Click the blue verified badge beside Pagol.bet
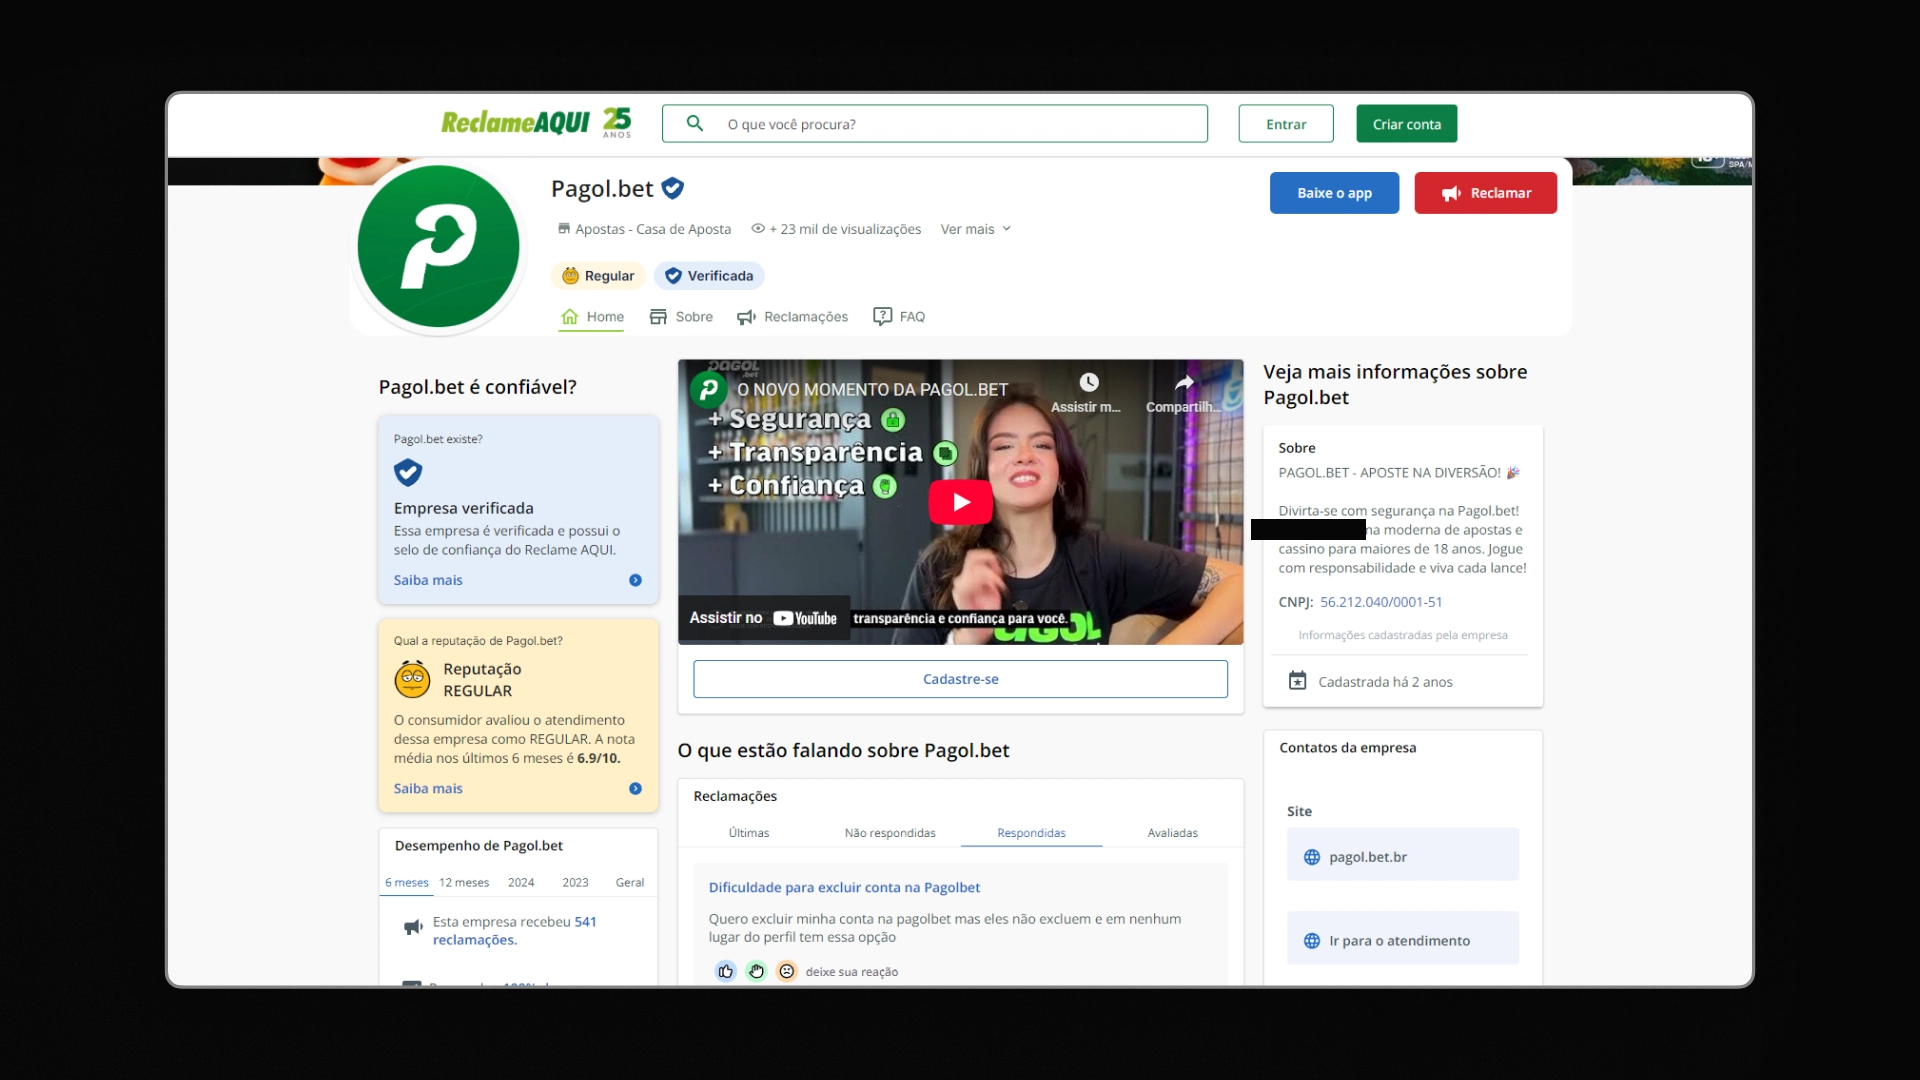Viewport: 1920px width, 1080px height. pos(673,188)
